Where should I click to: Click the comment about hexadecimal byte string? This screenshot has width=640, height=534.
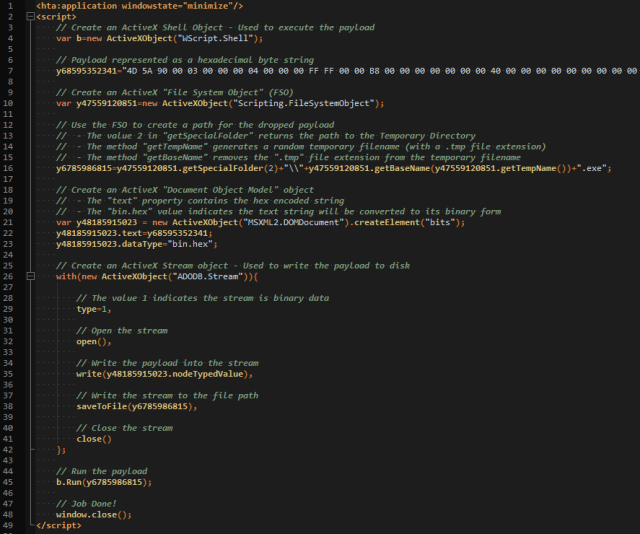coord(185,60)
